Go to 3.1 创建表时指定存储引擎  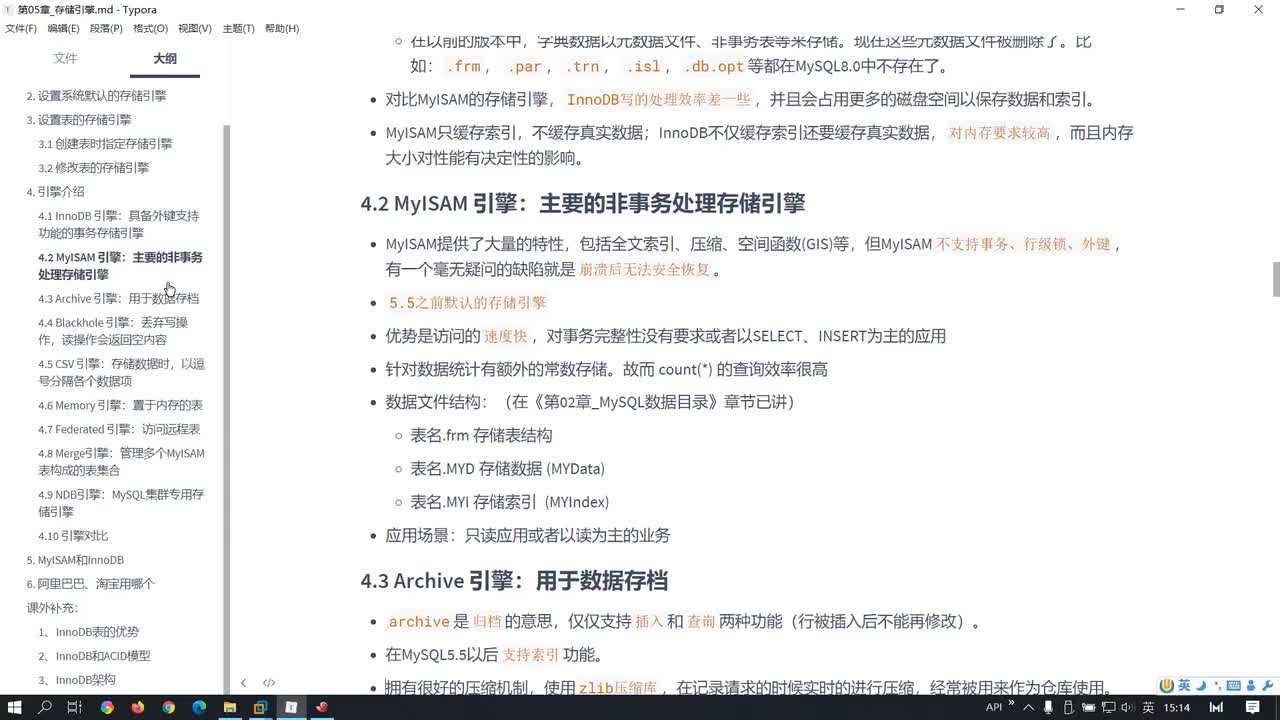[105, 144]
